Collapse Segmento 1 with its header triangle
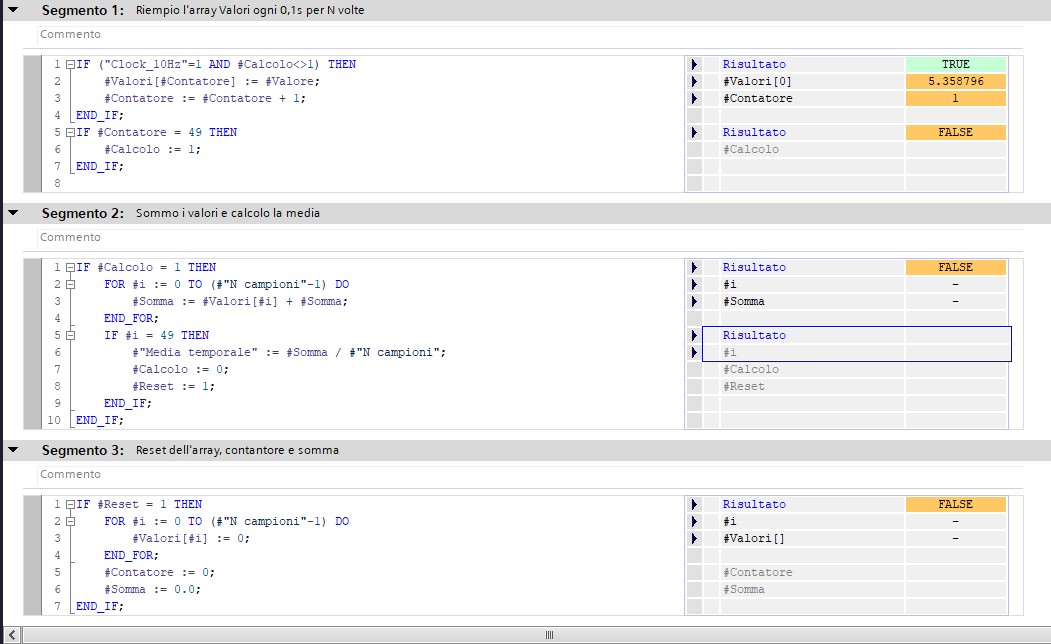This screenshot has width=1051, height=644. (13, 9)
